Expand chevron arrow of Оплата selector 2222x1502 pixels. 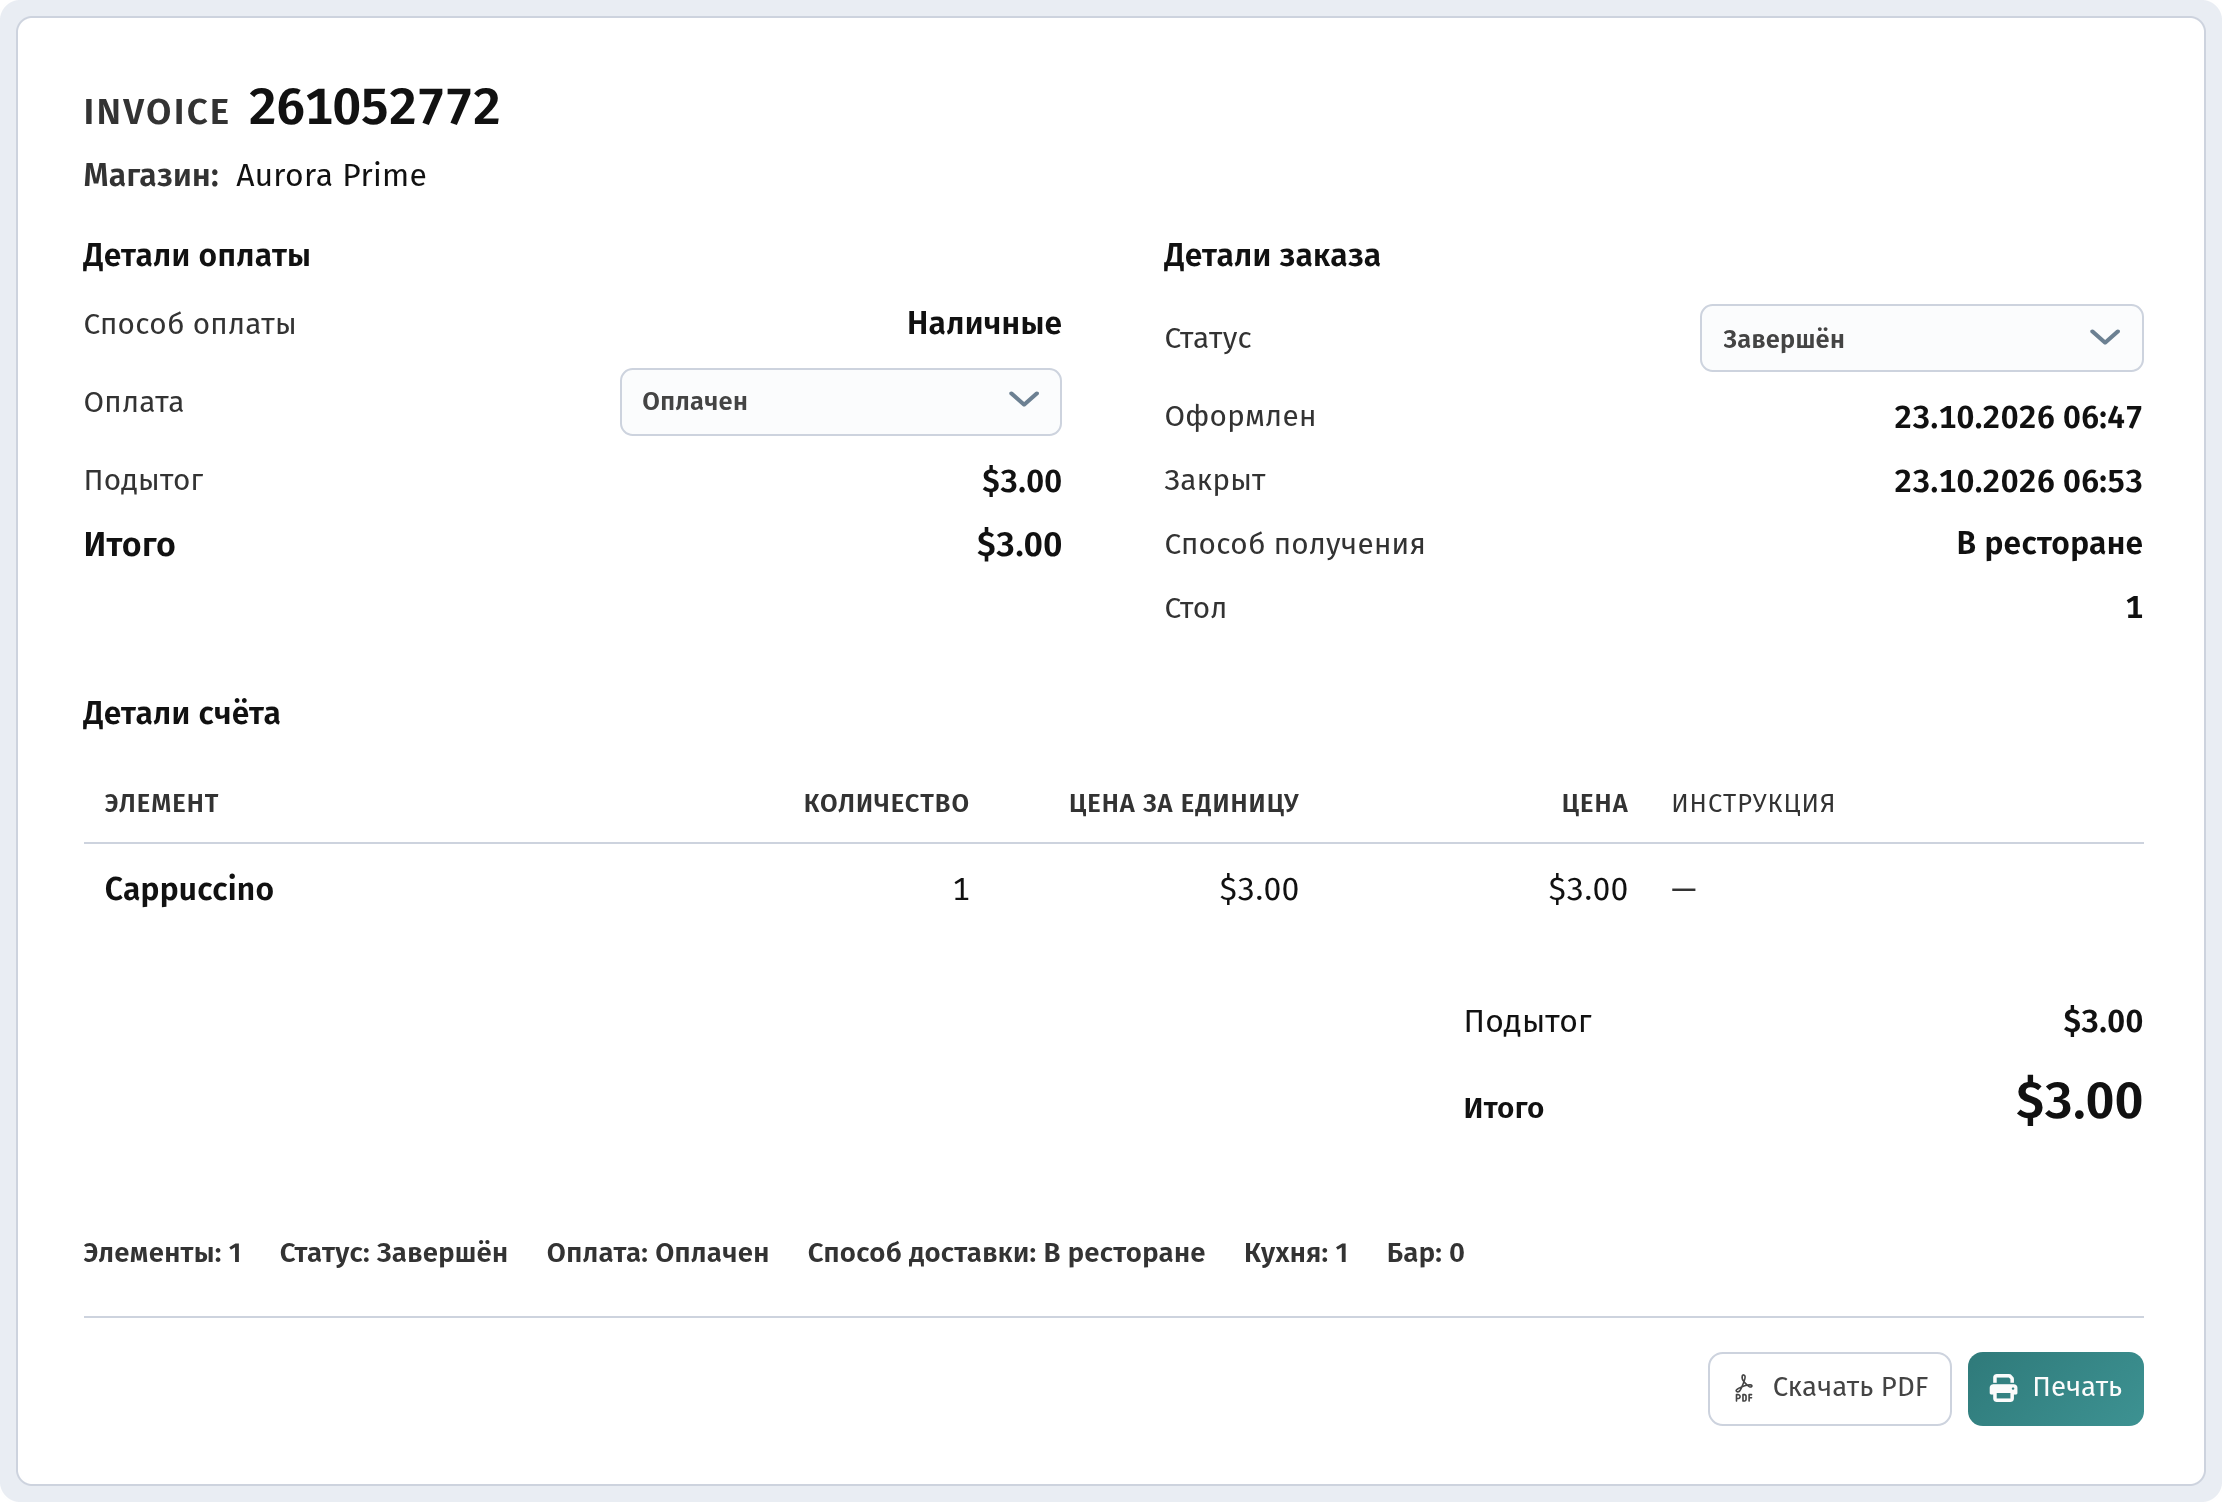(1023, 400)
